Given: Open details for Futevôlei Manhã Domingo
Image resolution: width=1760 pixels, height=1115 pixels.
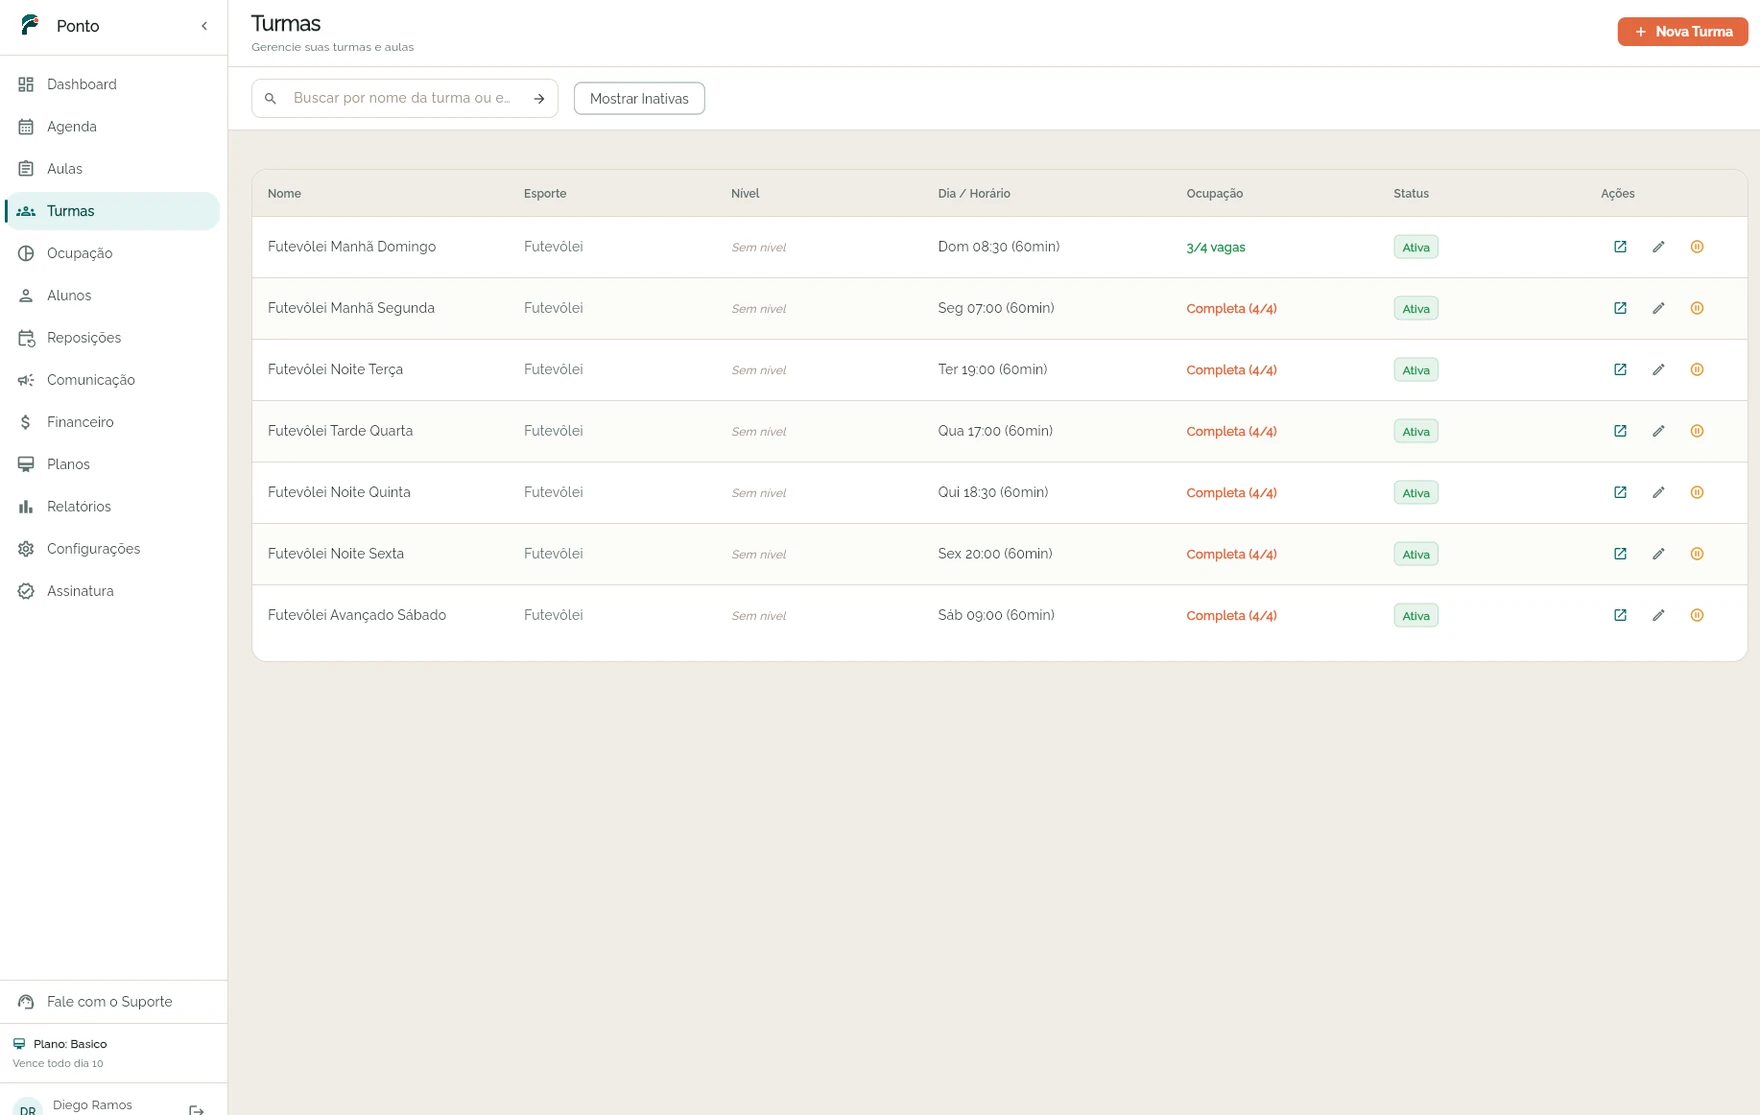Looking at the screenshot, I should [x=1620, y=247].
